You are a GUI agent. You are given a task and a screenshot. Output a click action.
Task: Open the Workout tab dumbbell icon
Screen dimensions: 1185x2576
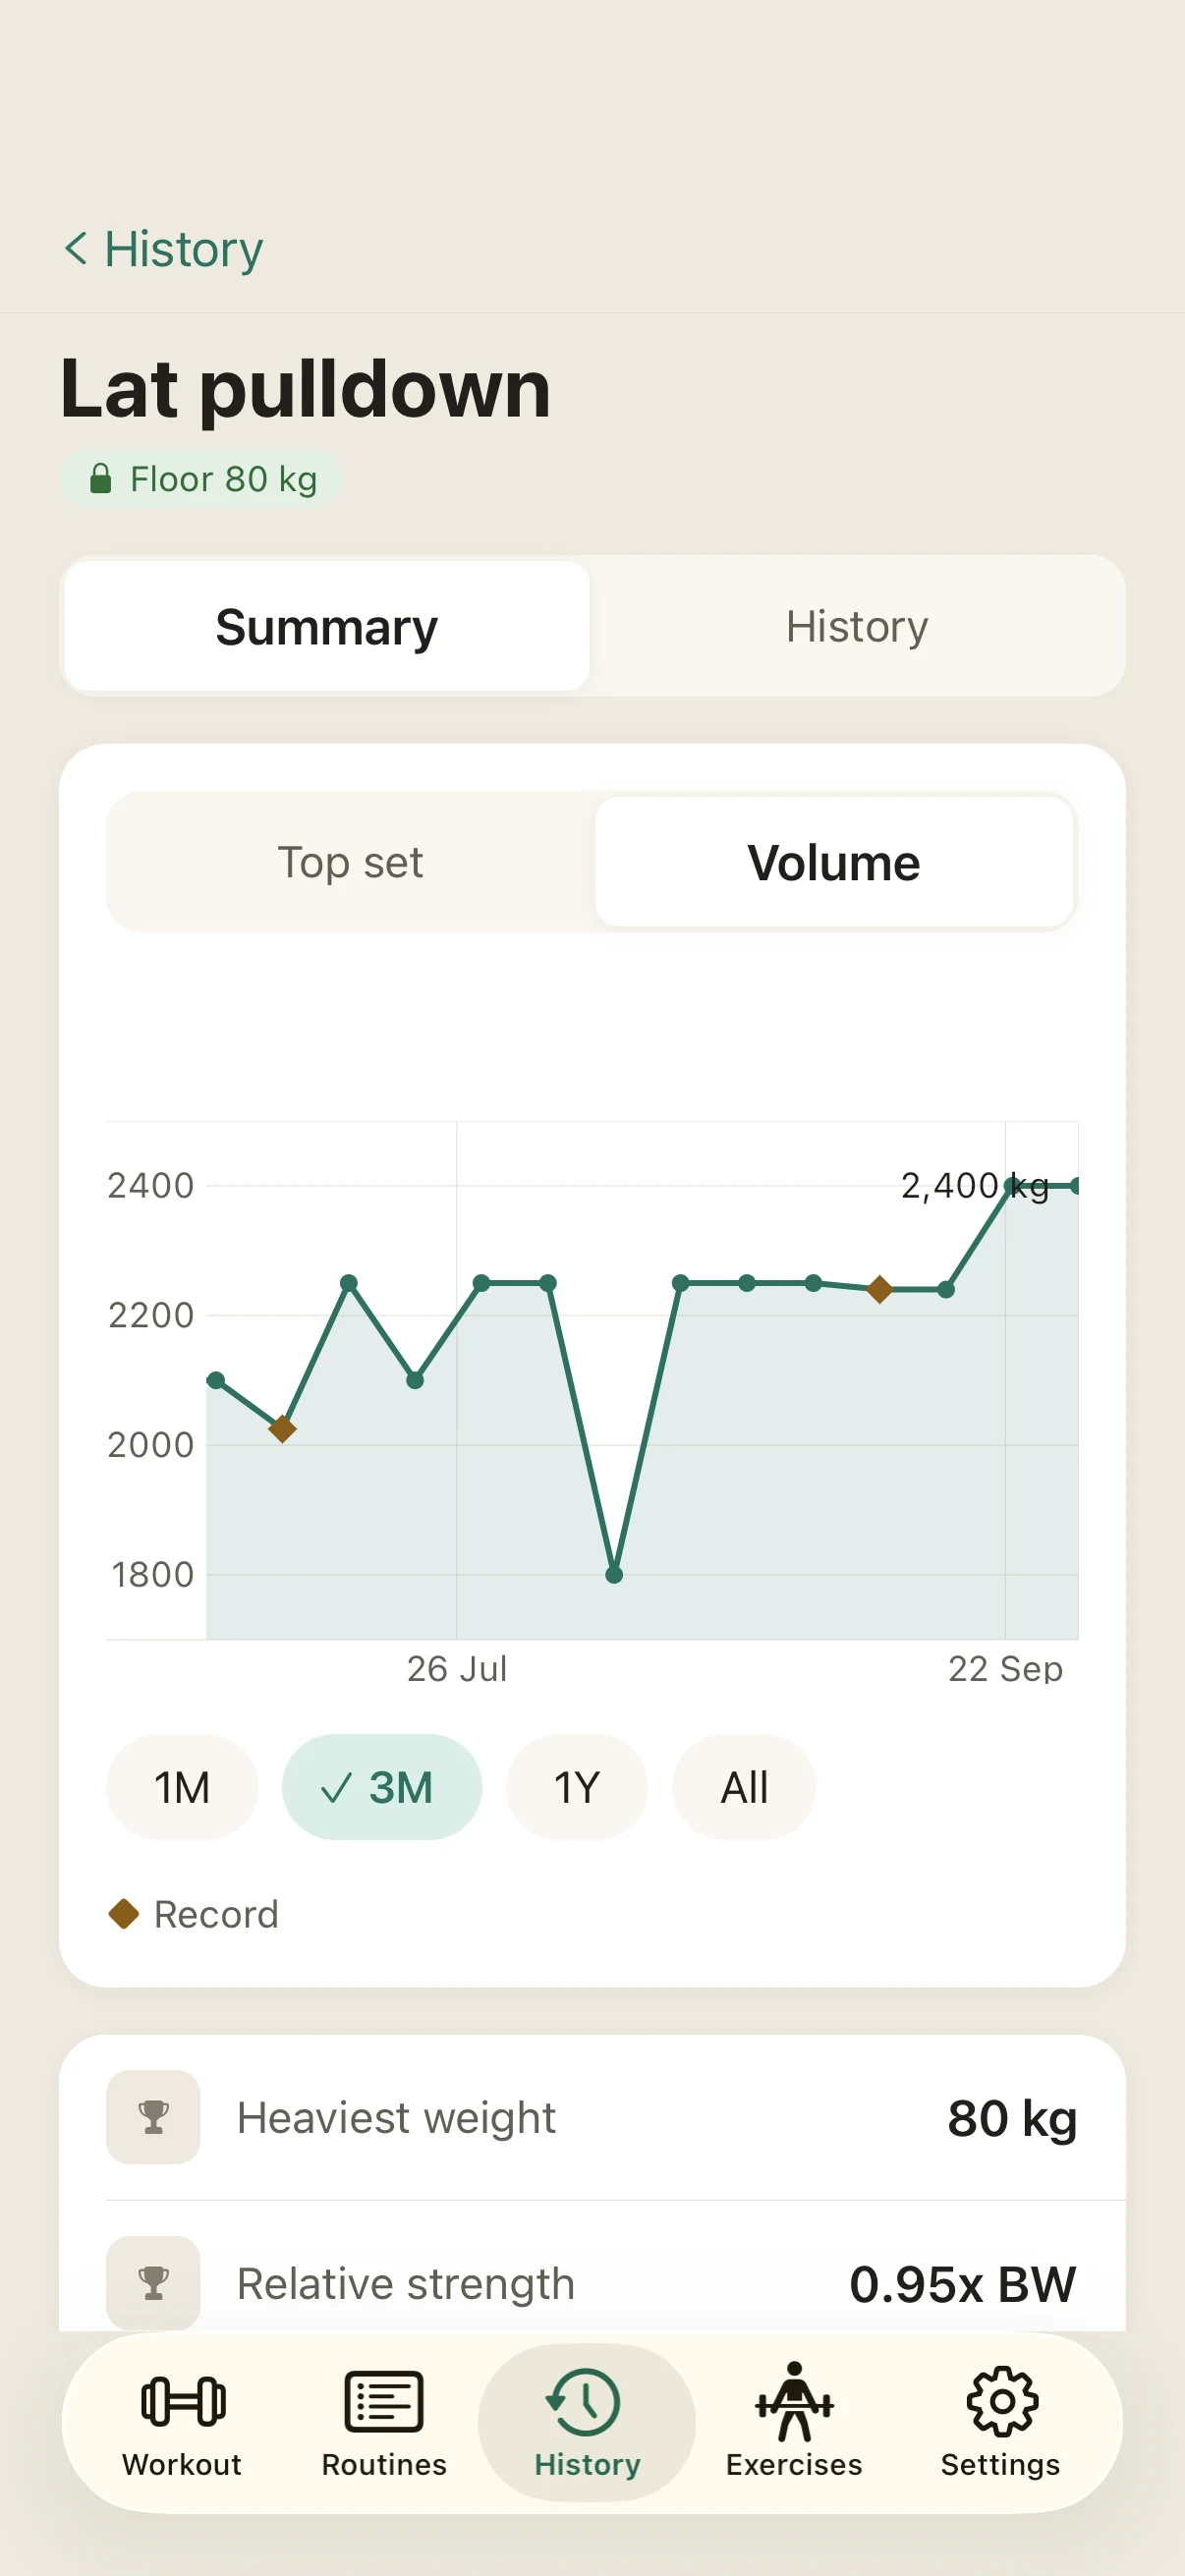(183, 2401)
